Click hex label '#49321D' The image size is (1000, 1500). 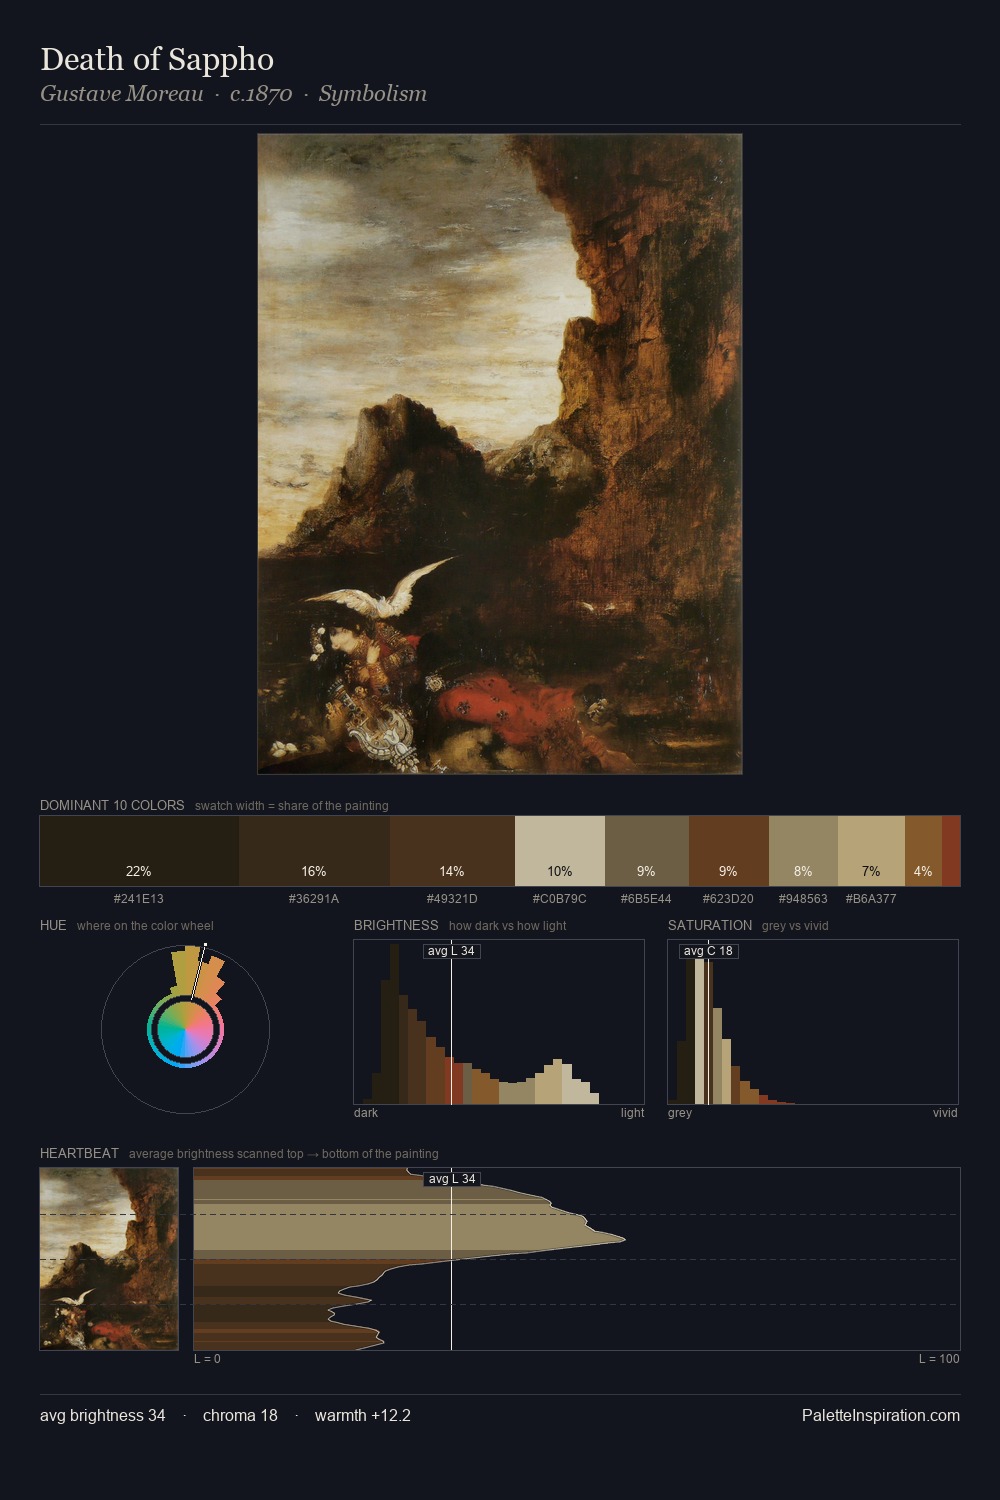pyautogui.click(x=452, y=899)
